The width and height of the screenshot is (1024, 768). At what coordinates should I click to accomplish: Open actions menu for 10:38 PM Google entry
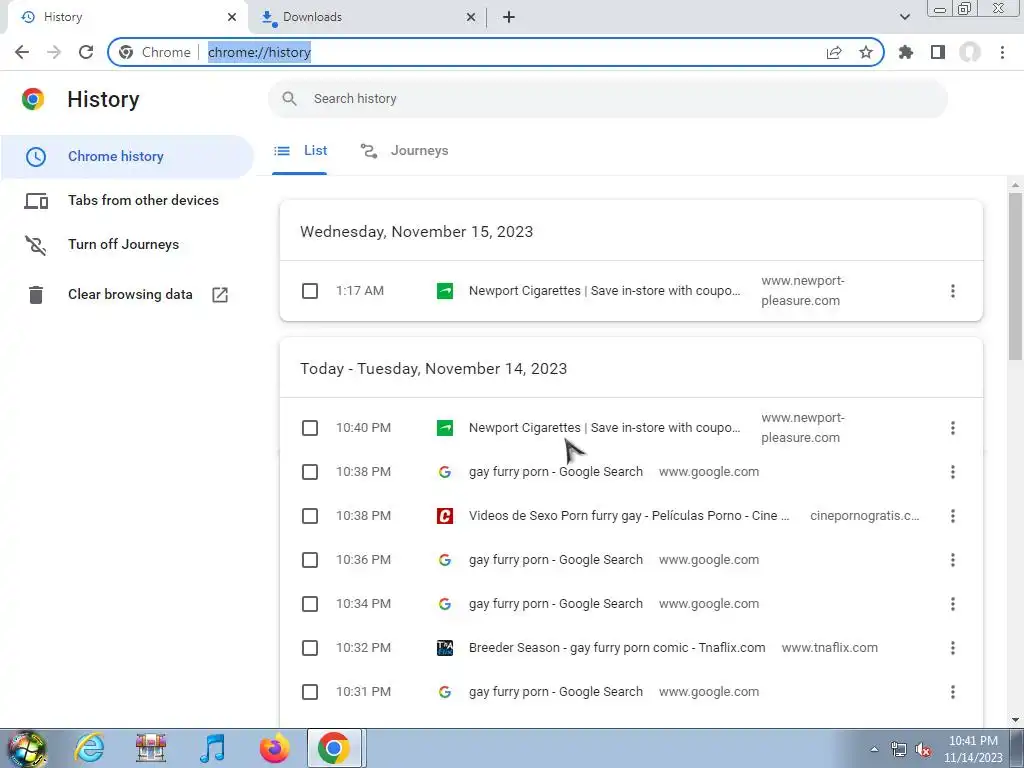[x=953, y=472]
